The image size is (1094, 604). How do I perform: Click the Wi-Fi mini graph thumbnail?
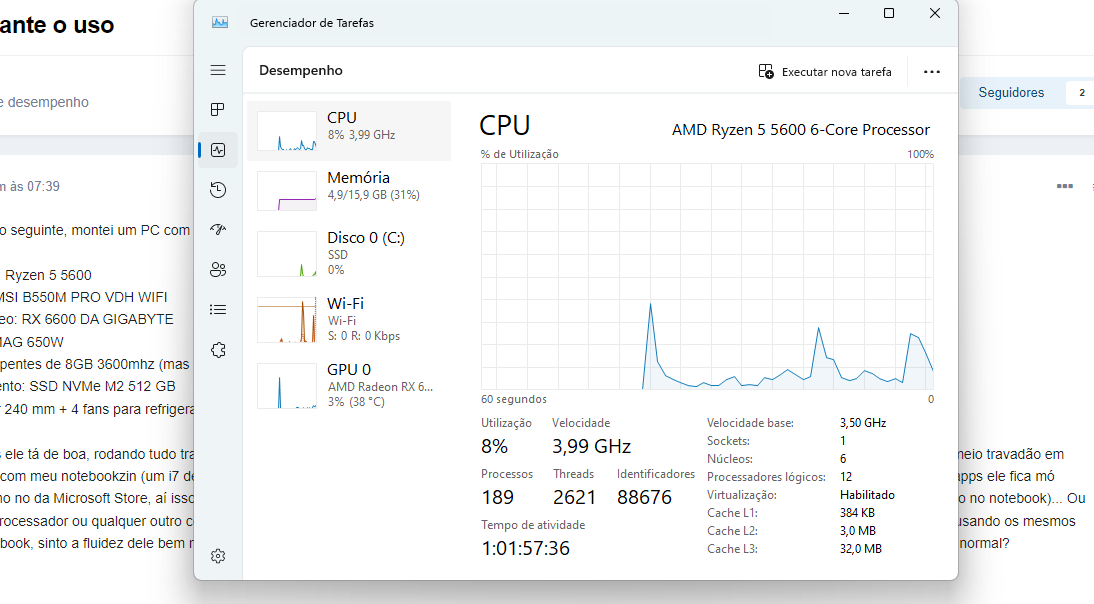[287, 320]
